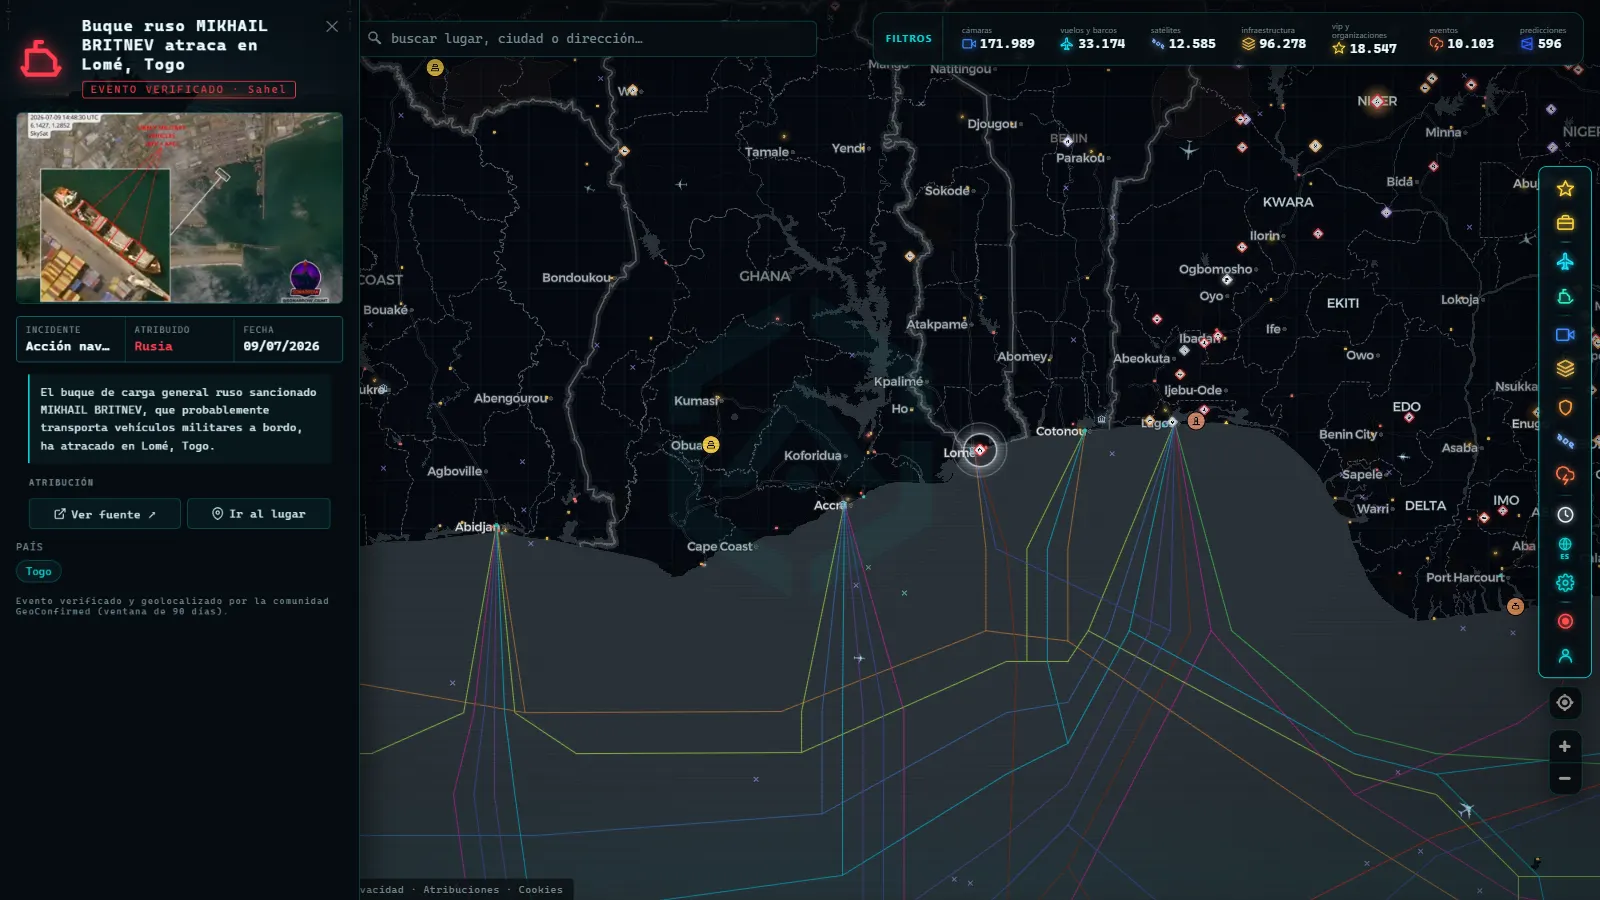Open settings gear in right toolbar
1600x900 pixels.
[1565, 583]
